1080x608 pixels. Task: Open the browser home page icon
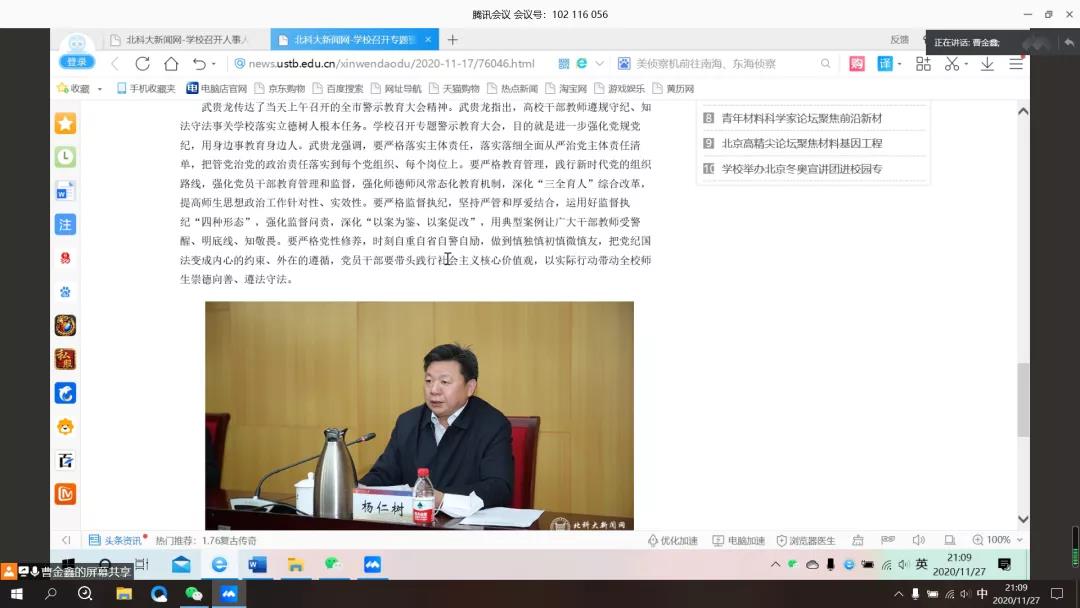pyautogui.click(x=171, y=63)
